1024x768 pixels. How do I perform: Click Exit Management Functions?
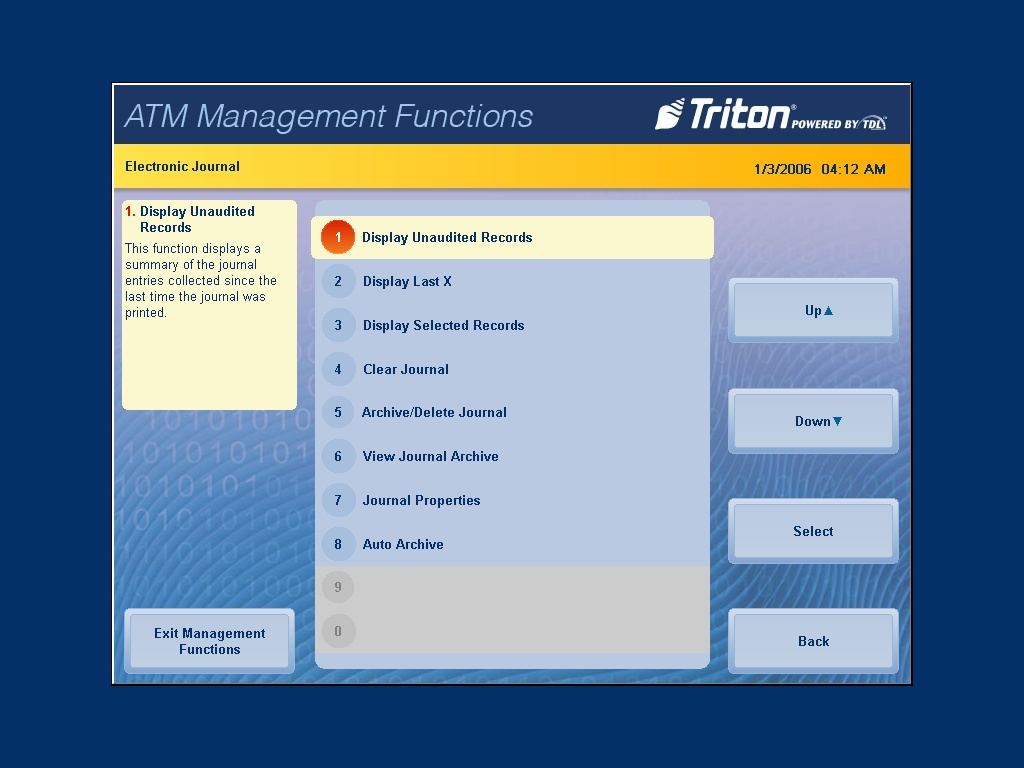point(209,641)
